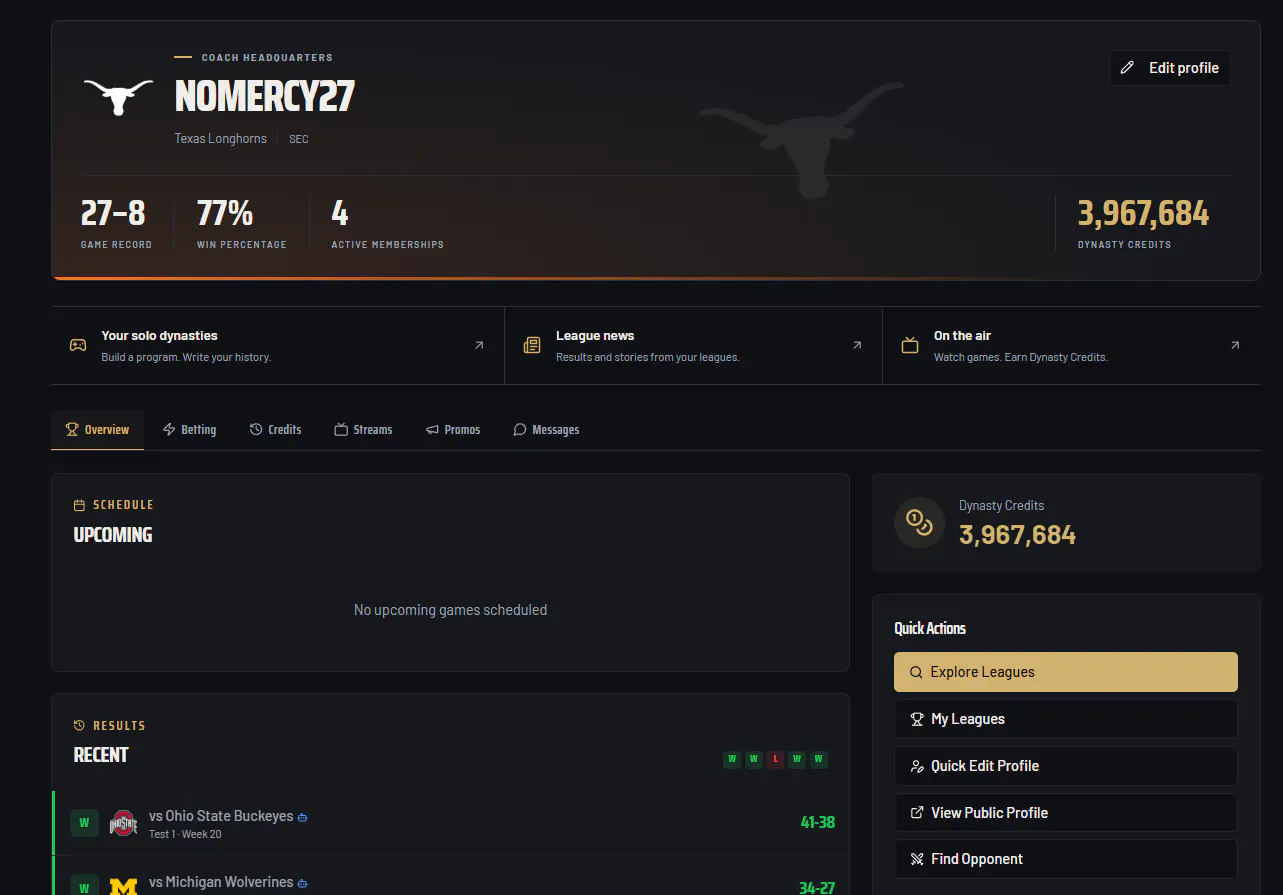Click the SEC conference label
This screenshot has height=895, width=1283.
299,139
